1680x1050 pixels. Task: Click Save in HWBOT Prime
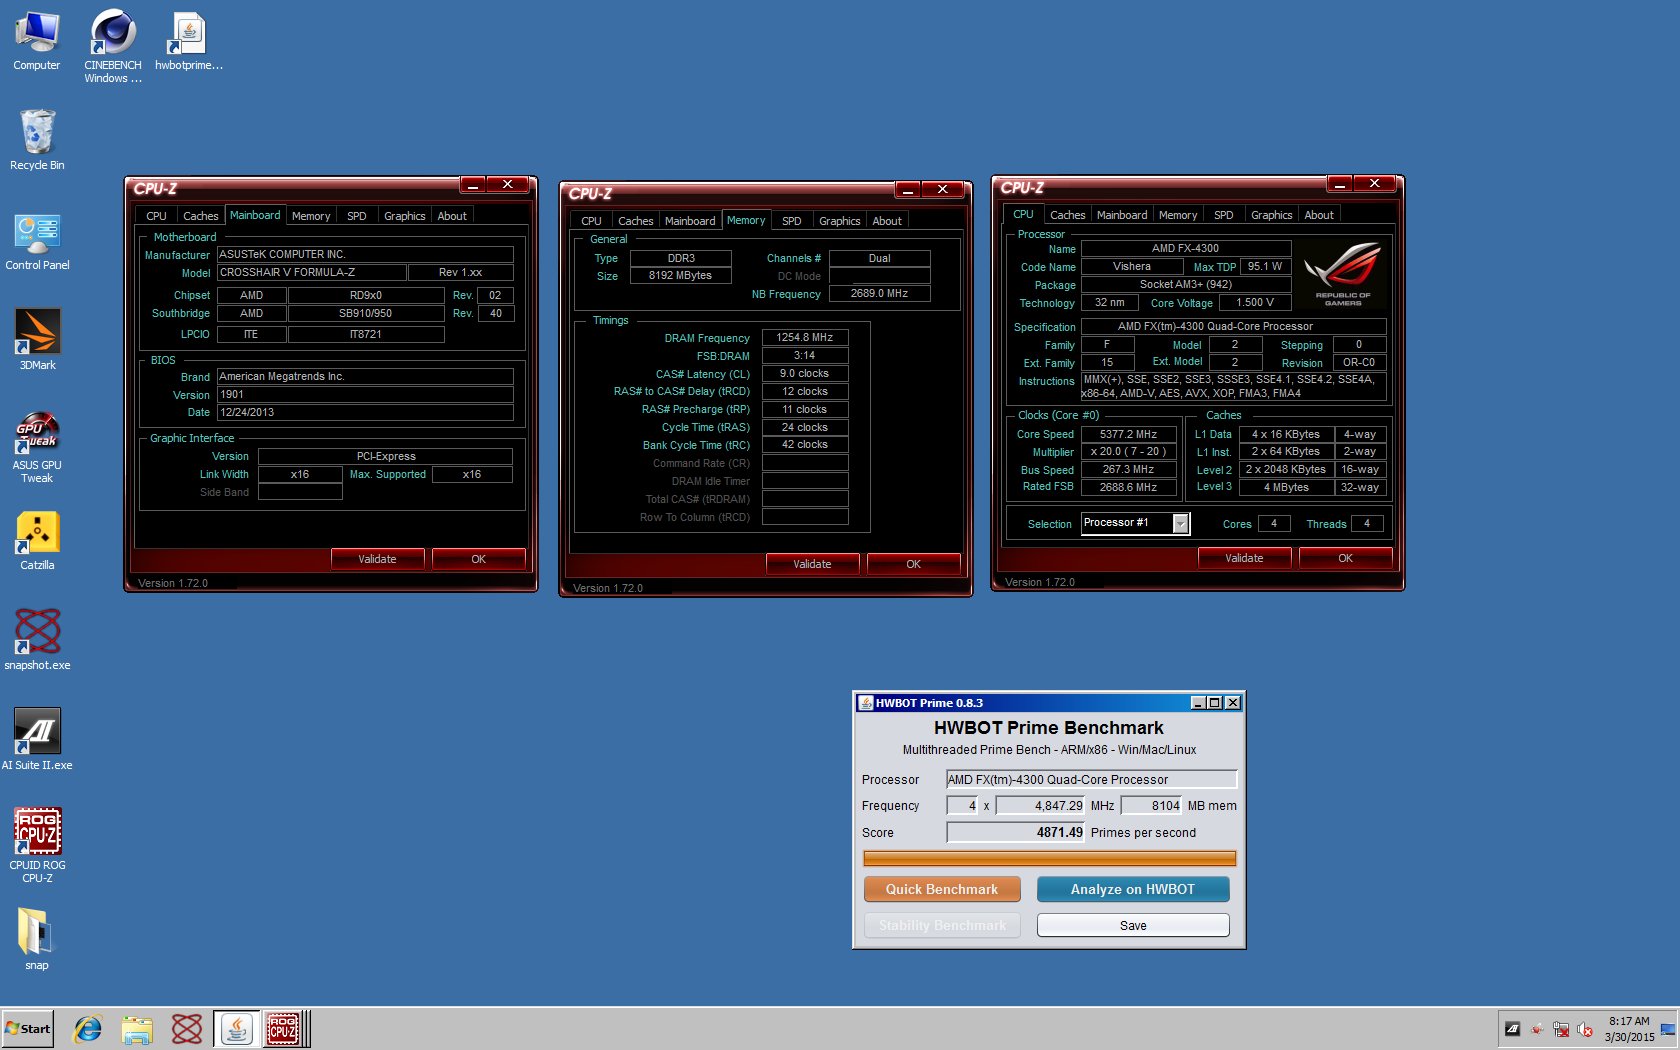point(1133,925)
